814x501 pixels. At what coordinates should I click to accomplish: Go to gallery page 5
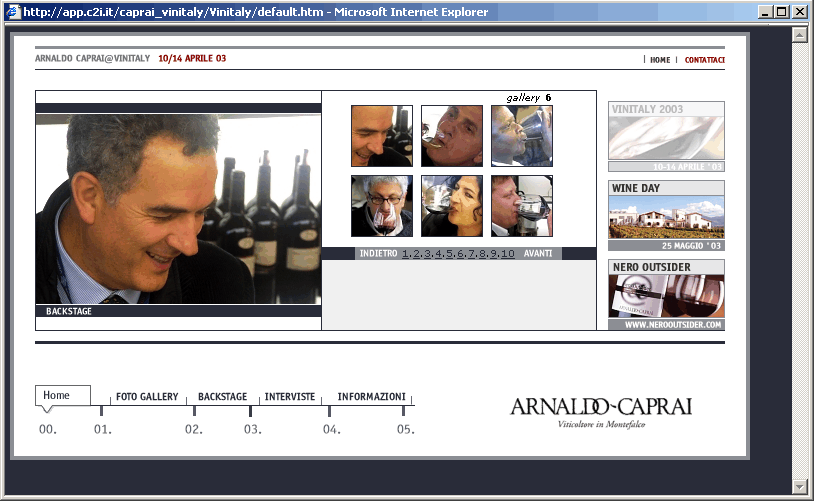click(x=450, y=253)
